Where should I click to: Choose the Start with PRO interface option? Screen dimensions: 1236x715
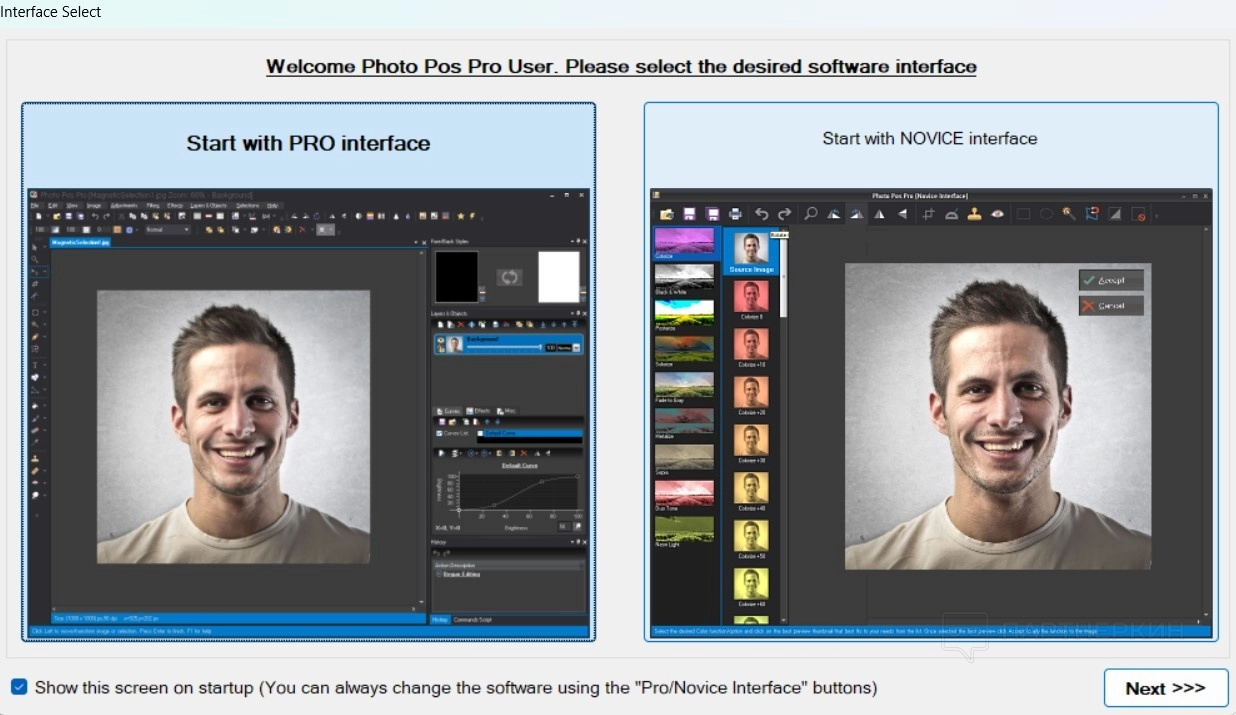pos(308,143)
